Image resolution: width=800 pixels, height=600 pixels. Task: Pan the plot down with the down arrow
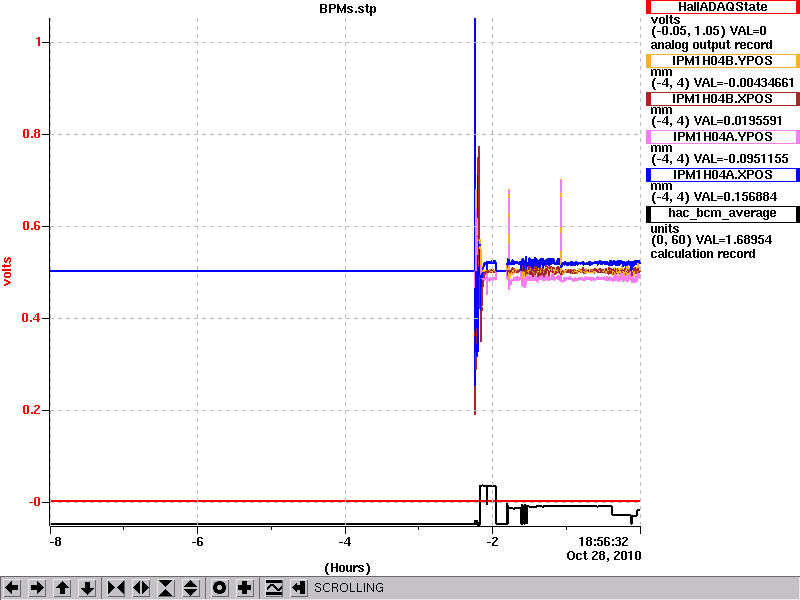coord(88,588)
